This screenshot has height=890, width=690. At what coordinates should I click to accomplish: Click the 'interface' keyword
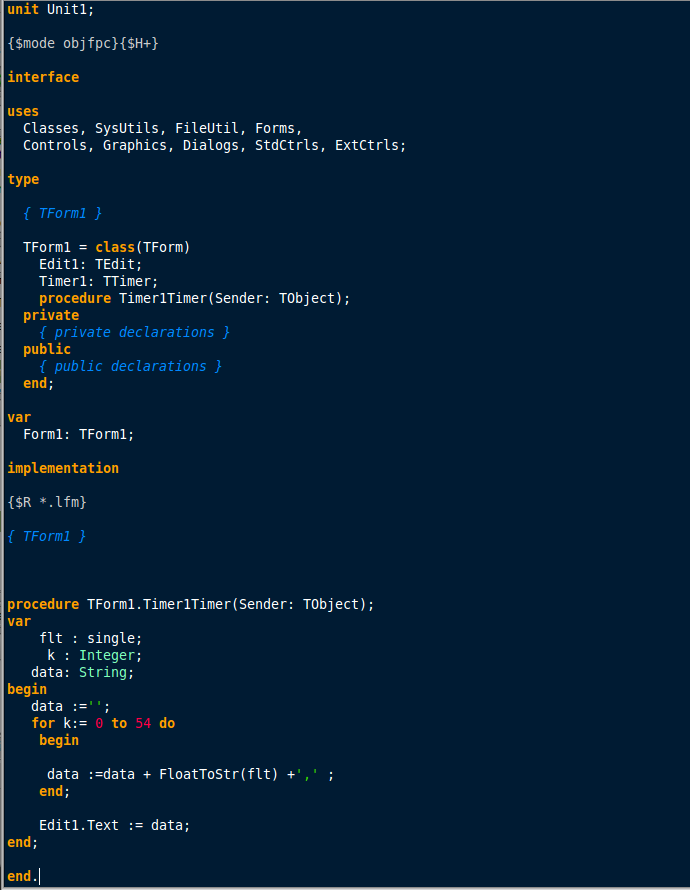(43, 77)
